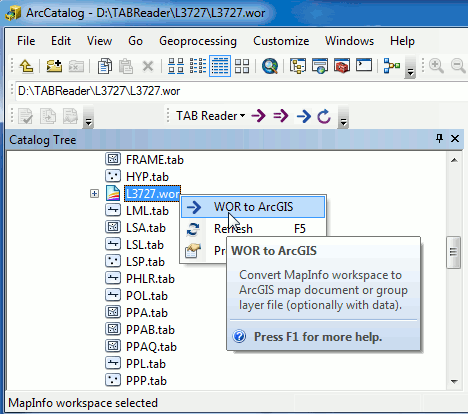Screen dimensions: 468x414
Task: Open the File menu
Action: (x=26, y=41)
